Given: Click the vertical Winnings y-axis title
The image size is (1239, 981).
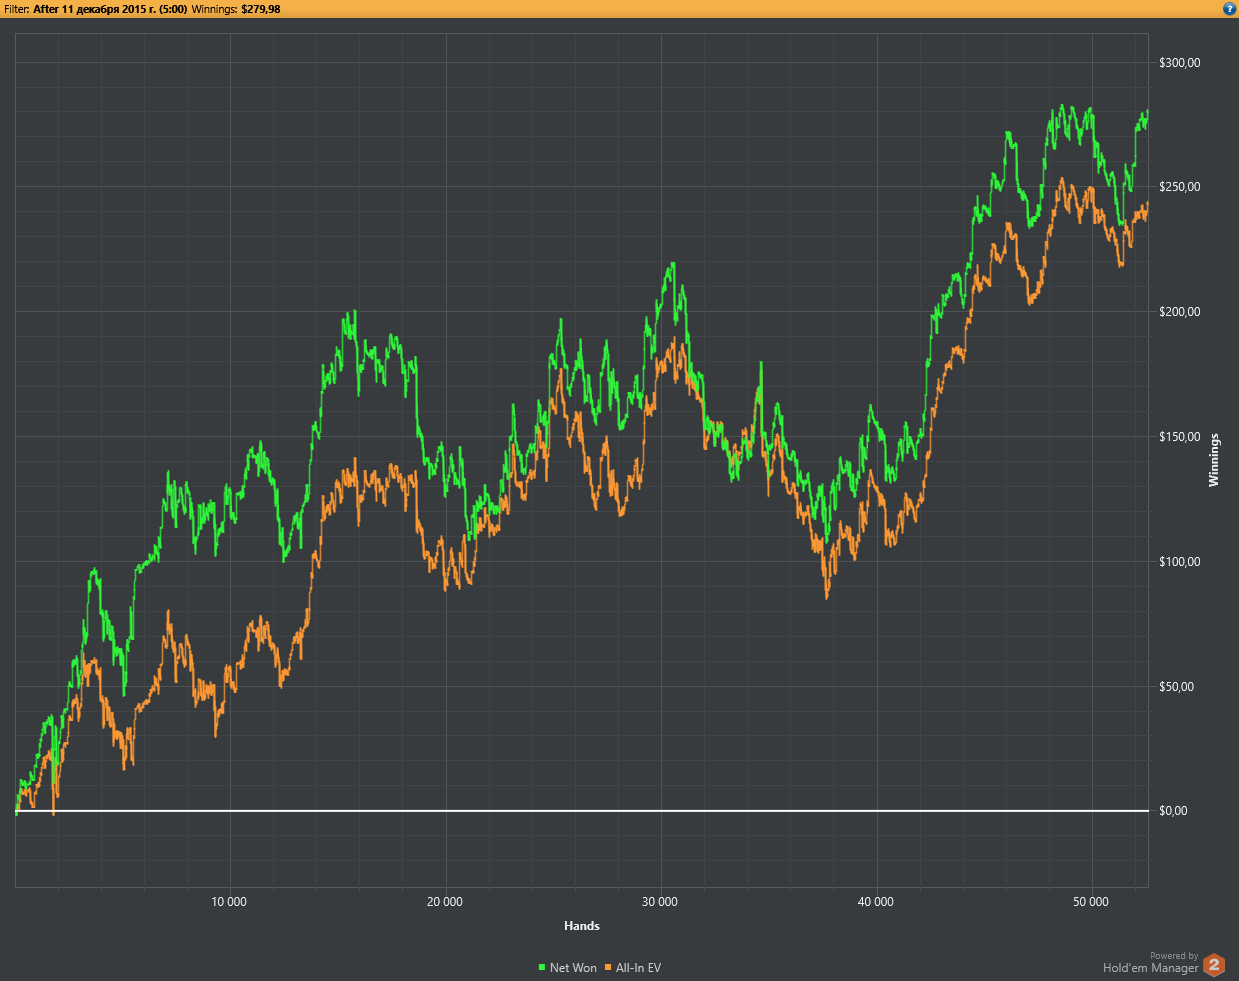Looking at the screenshot, I should coord(1214,460).
